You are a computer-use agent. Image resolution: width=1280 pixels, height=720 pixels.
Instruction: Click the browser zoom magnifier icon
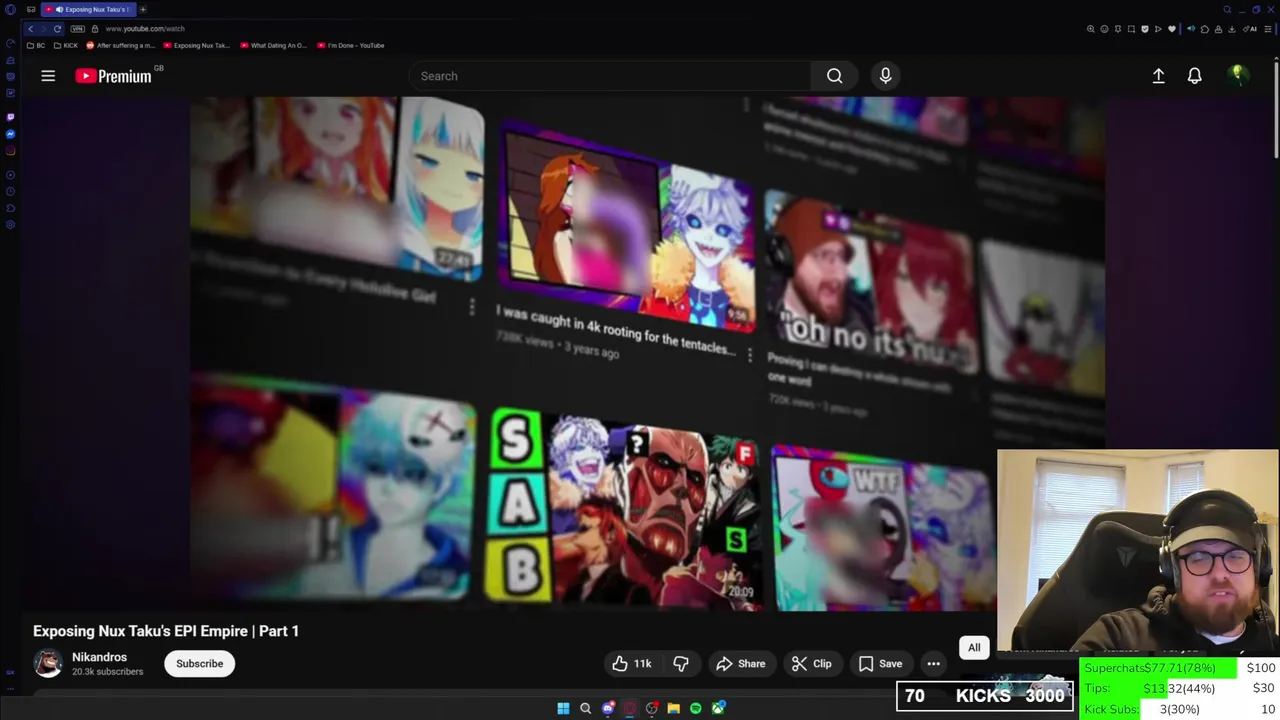(1090, 29)
